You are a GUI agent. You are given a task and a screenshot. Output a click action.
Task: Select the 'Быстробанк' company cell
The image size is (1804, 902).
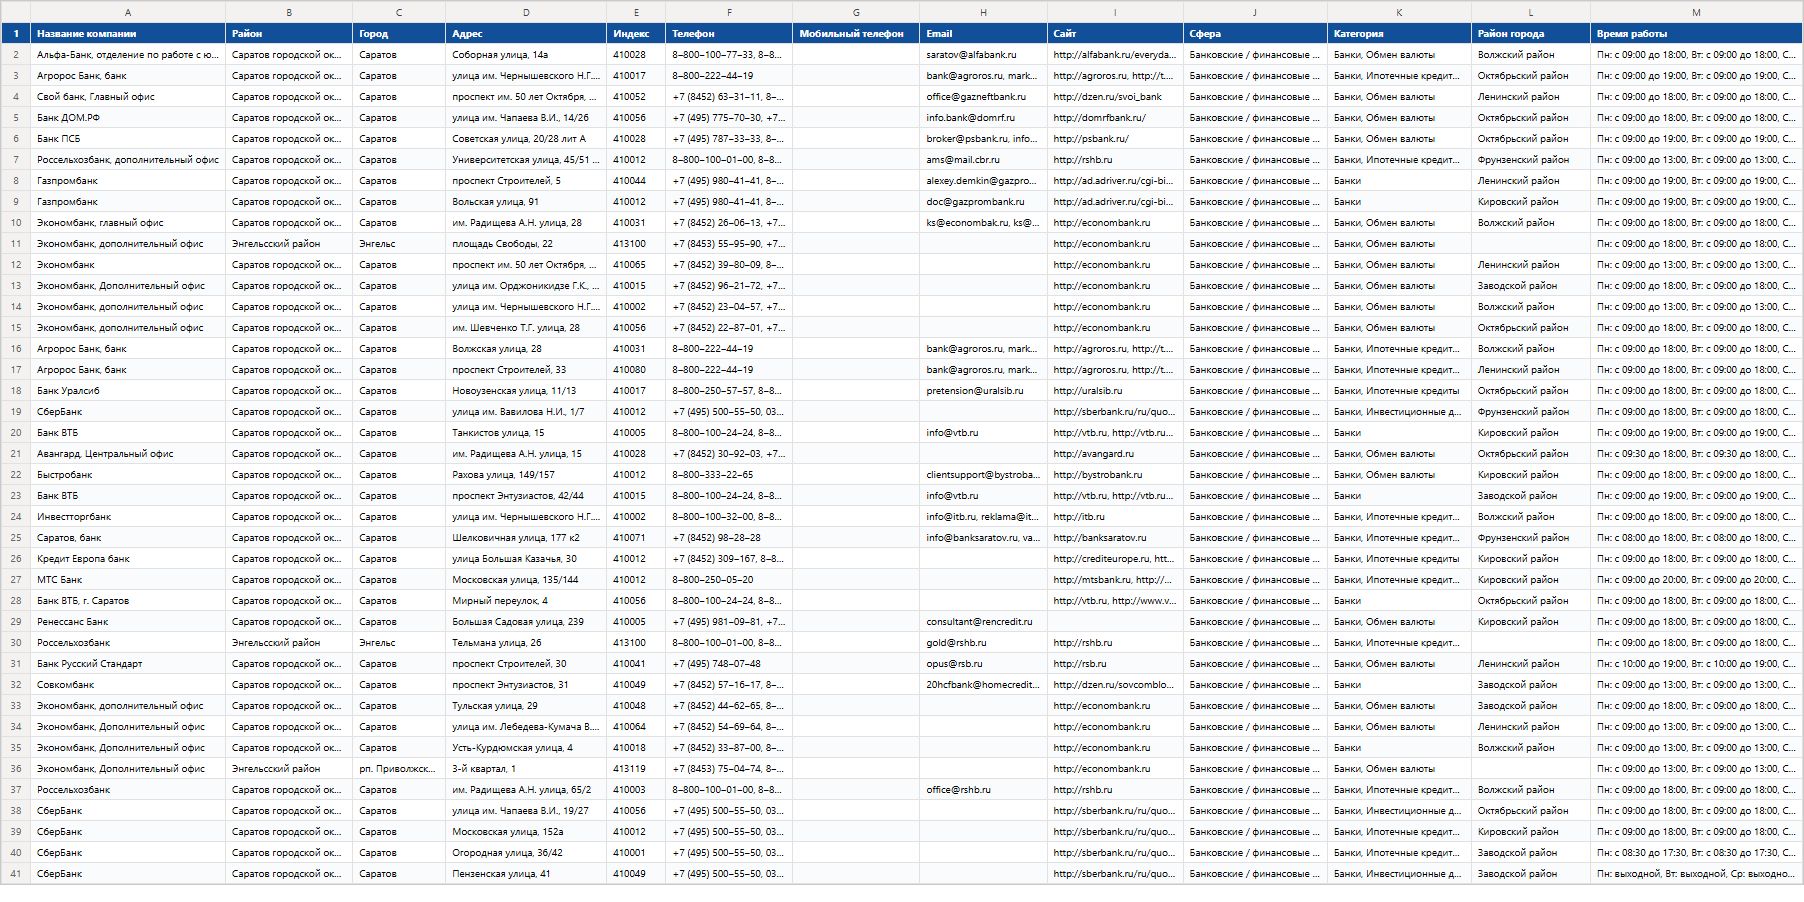coord(128,475)
